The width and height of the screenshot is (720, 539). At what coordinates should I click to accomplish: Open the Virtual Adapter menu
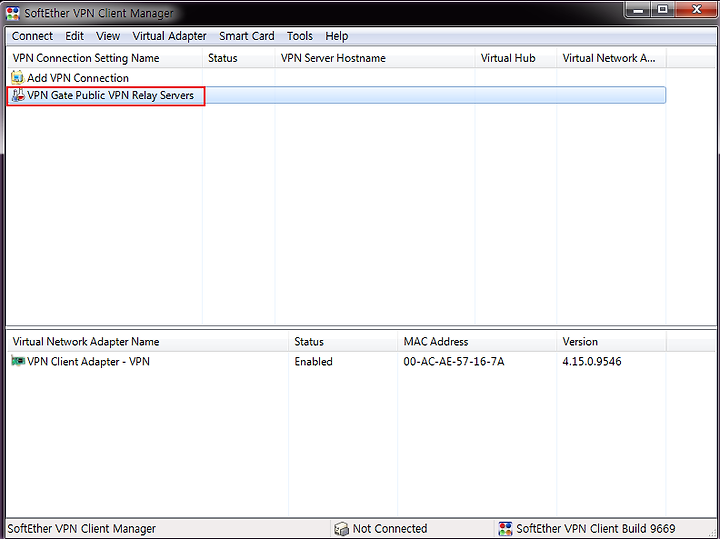[169, 36]
